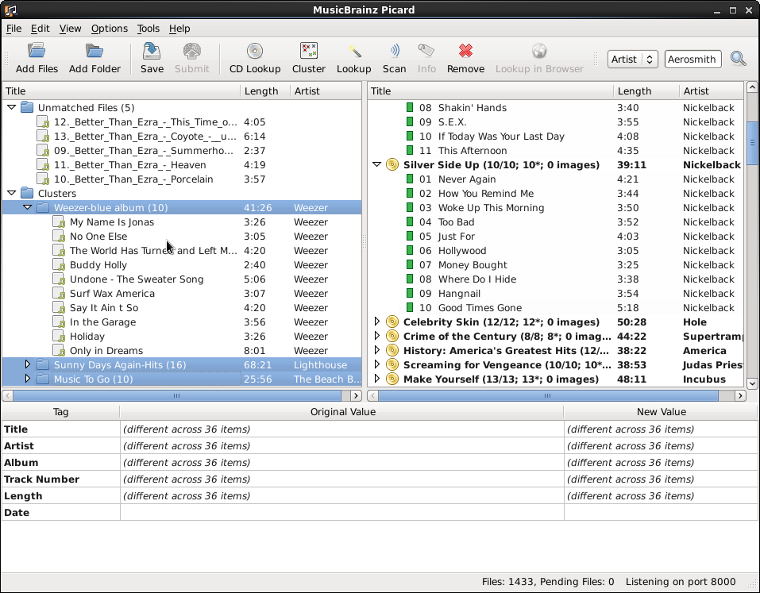The image size is (760, 593).
Task: Click the Lookup toolbar icon
Action: tap(353, 52)
